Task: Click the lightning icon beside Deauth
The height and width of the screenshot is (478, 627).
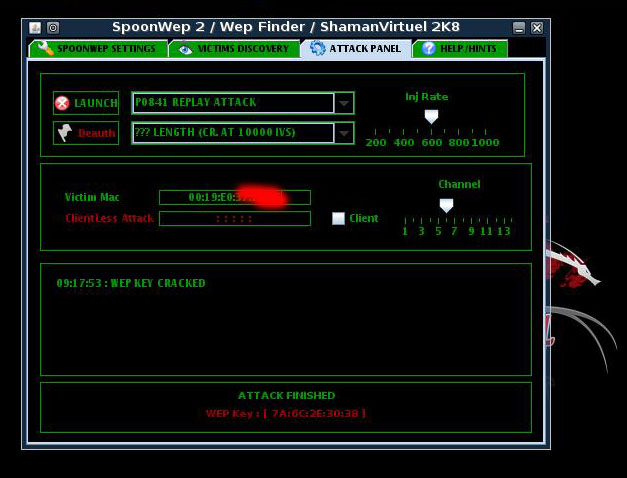Action: coord(65,133)
